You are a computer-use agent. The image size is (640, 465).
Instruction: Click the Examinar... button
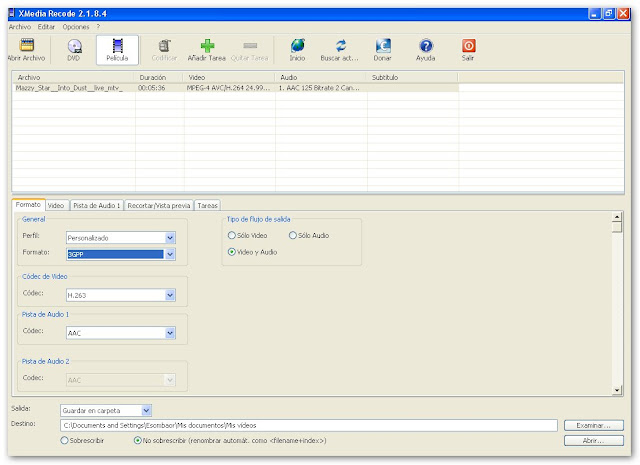(593, 425)
